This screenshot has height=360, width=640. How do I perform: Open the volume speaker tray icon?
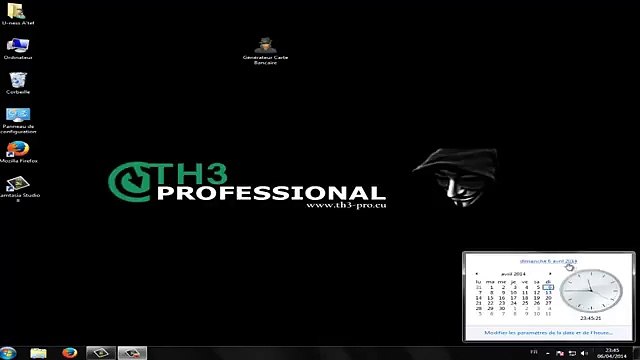point(584,353)
